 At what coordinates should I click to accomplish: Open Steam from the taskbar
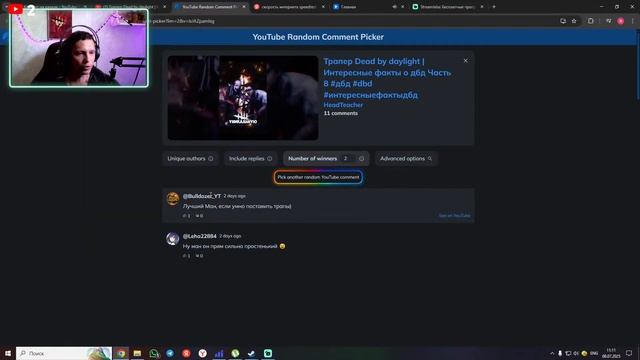(251, 353)
